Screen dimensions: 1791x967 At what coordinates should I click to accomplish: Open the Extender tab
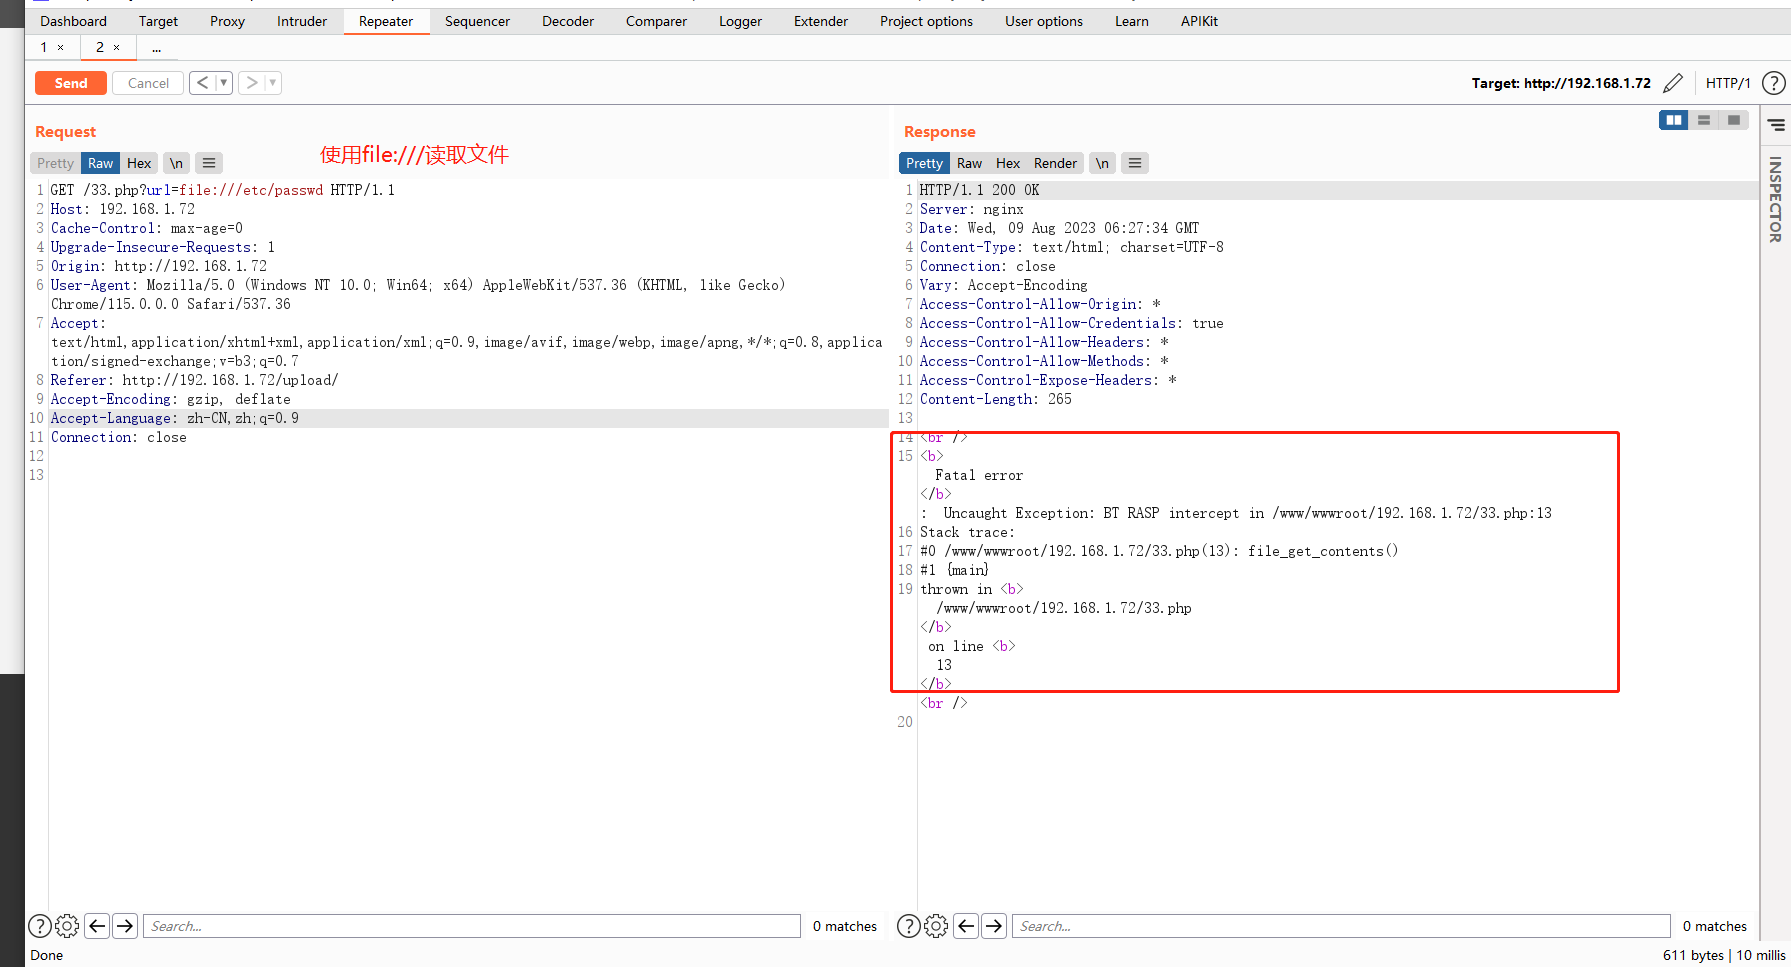pos(821,21)
